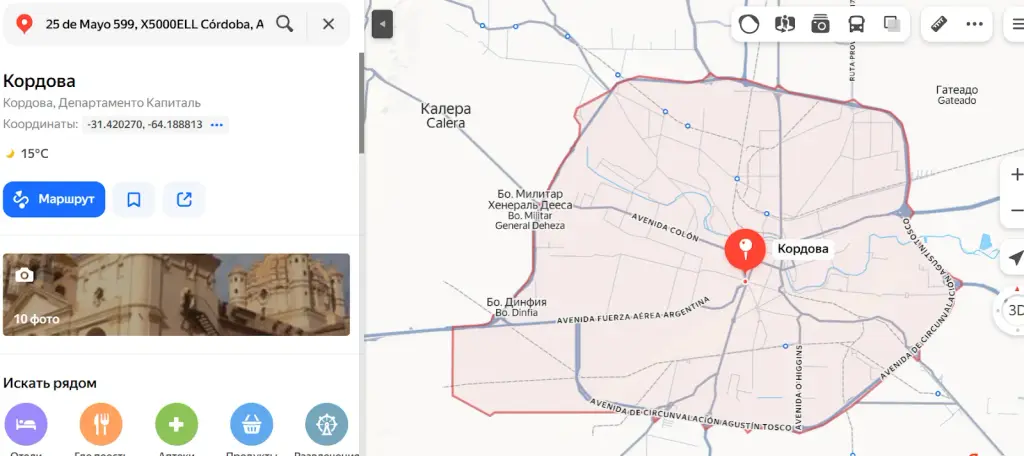1024x456 pixels.
Task: Zoom in the map with plus
Action: [1016, 175]
